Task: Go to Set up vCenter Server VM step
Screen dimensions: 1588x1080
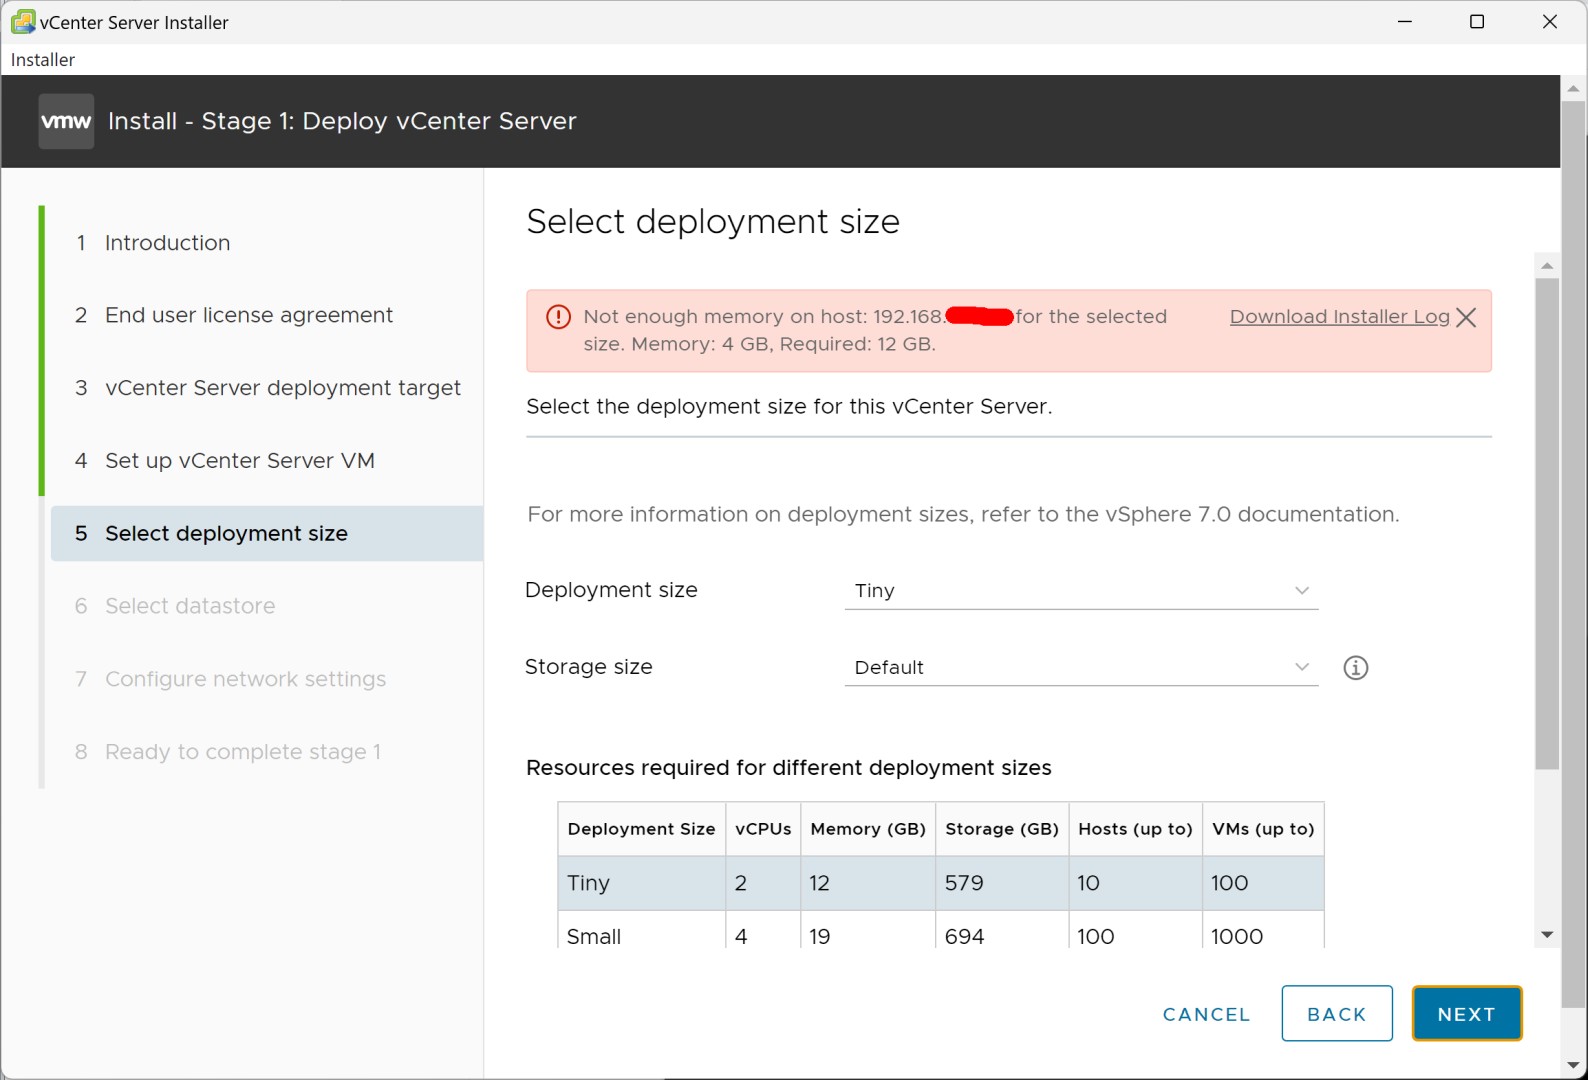Action: (x=225, y=461)
